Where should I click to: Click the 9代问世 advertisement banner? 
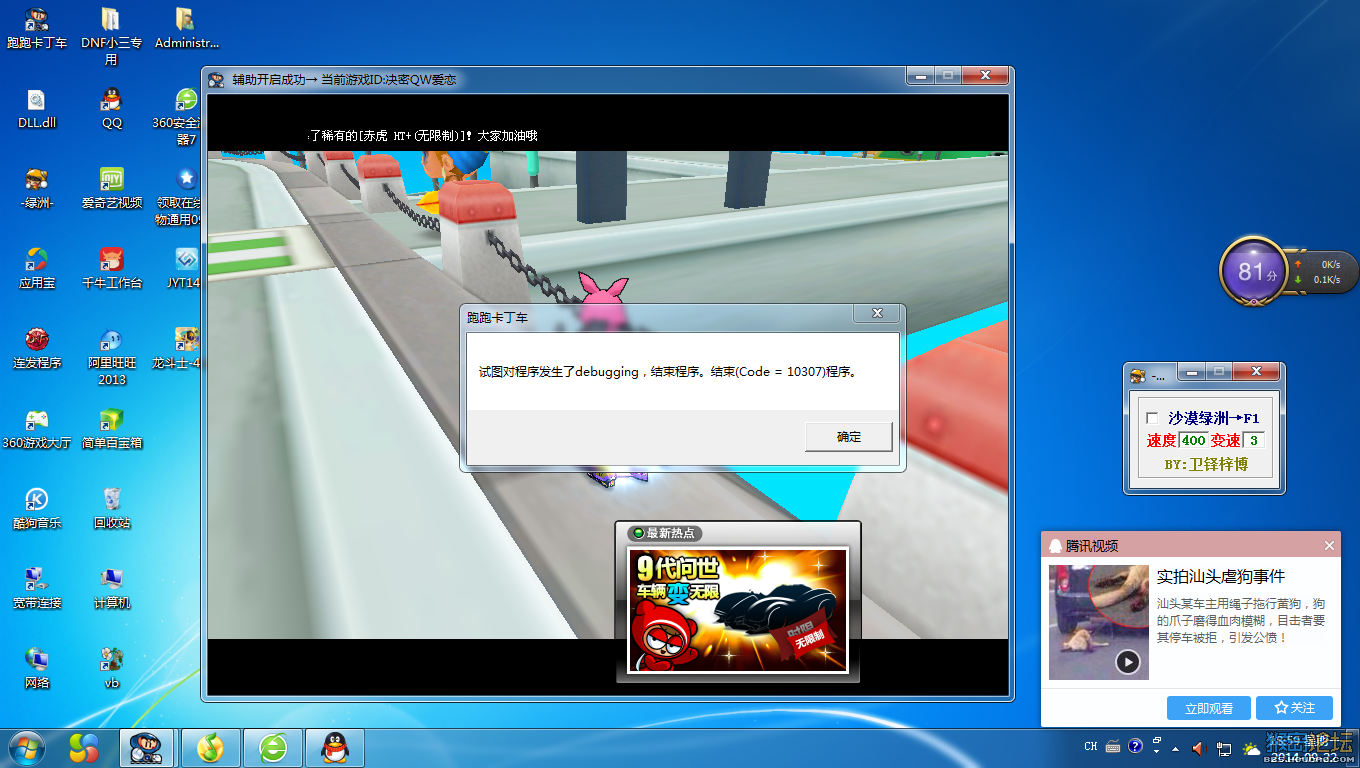pyautogui.click(x=737, y=611)
